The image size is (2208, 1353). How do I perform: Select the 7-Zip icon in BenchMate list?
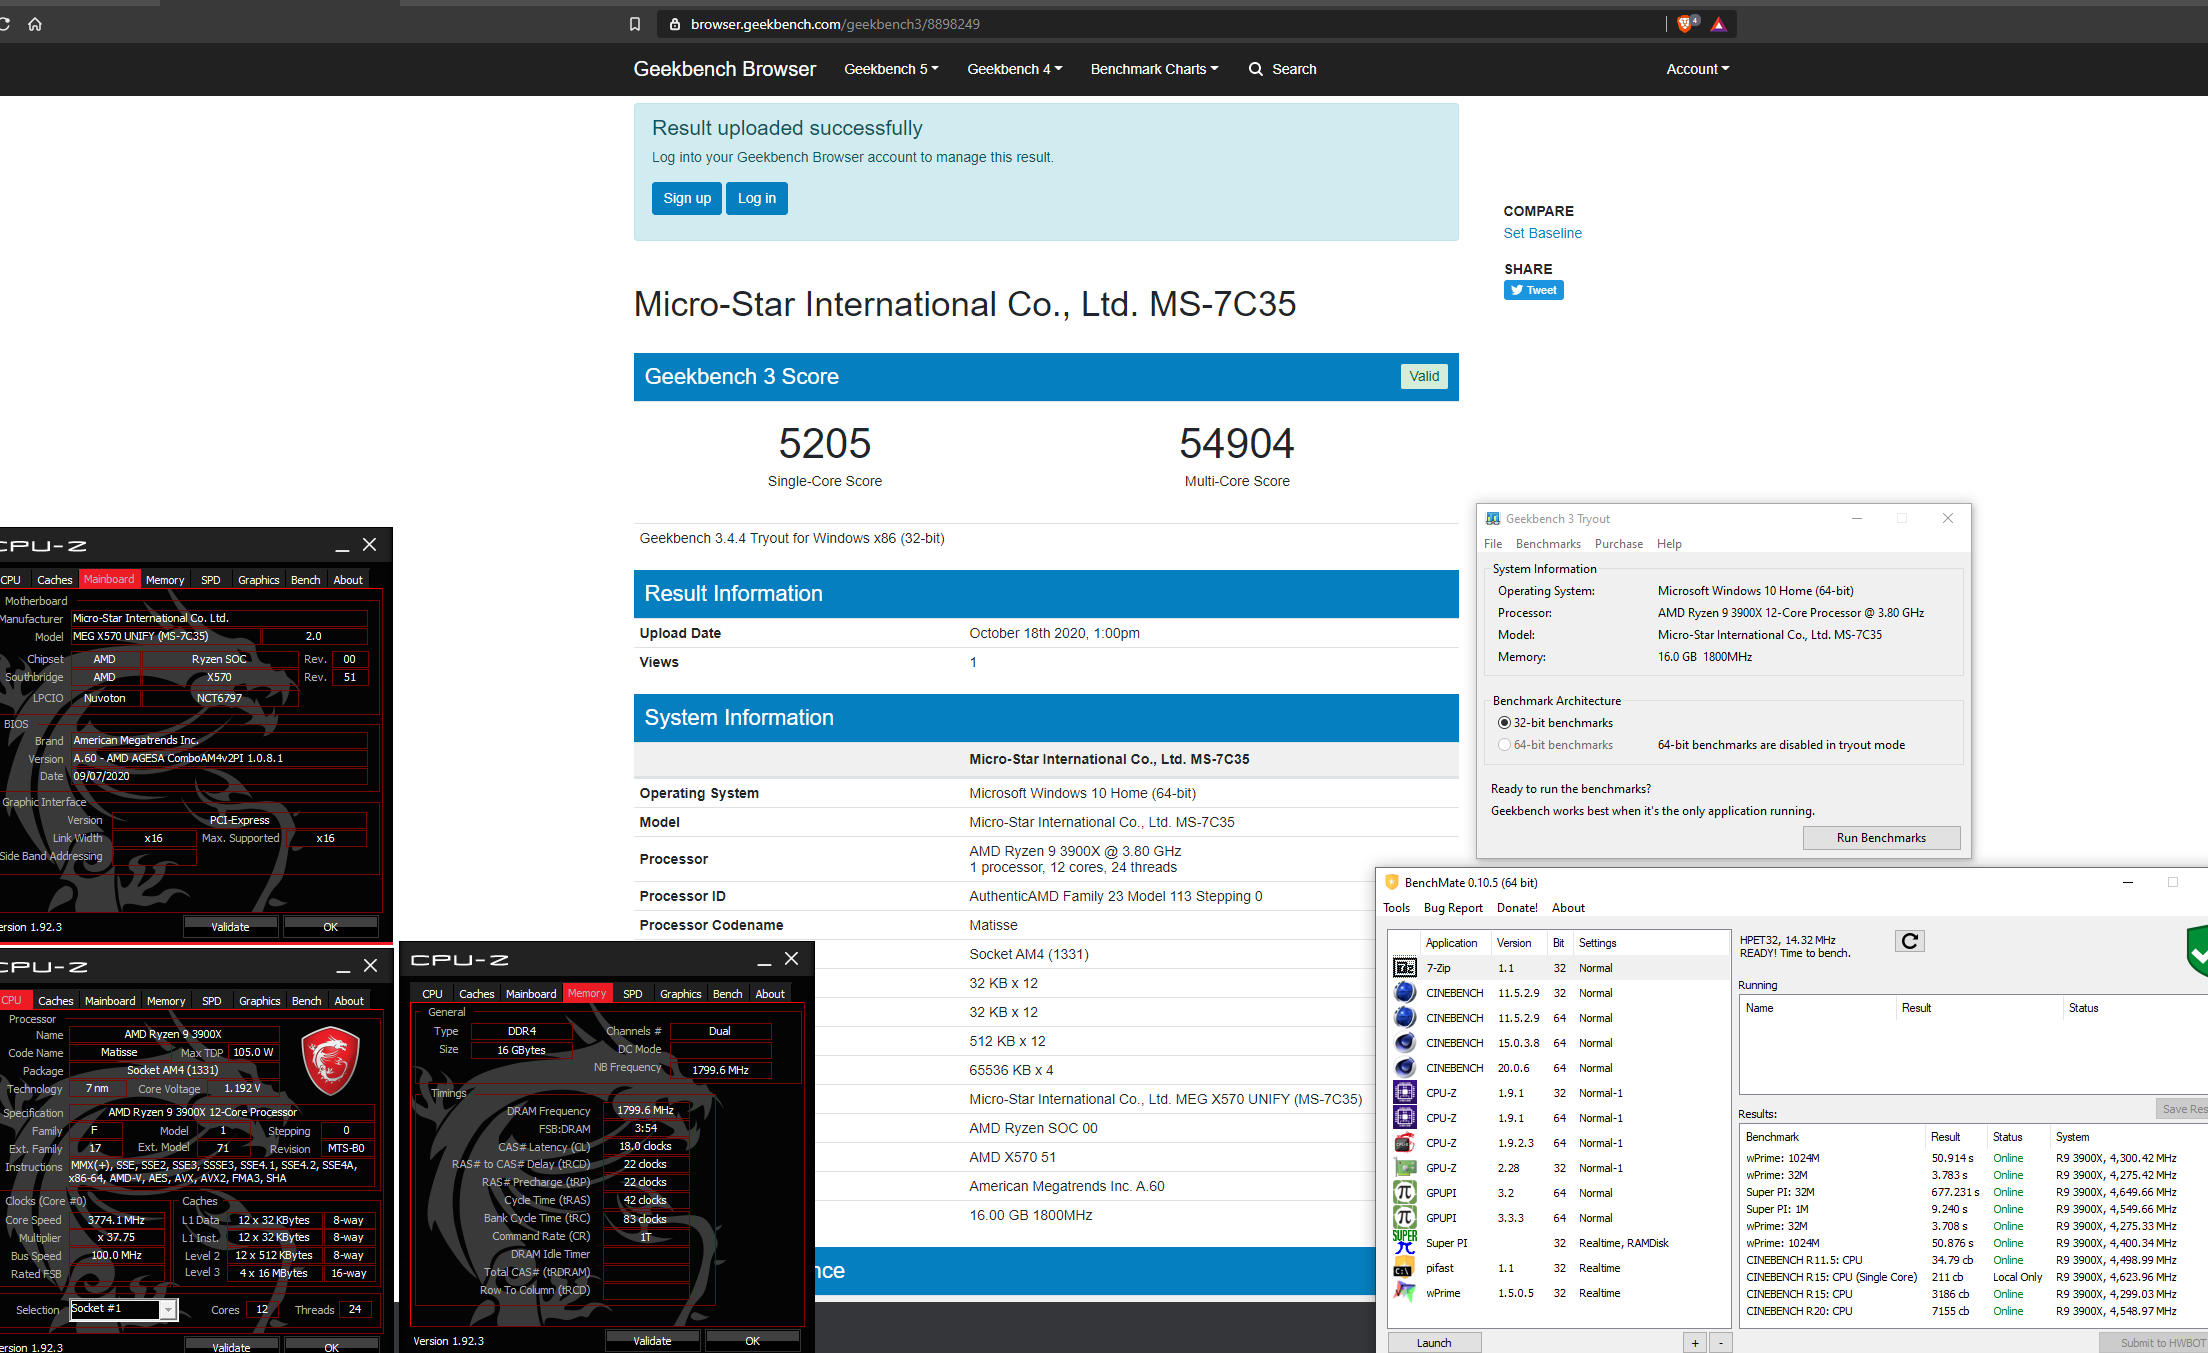[x=1405, y=968]
